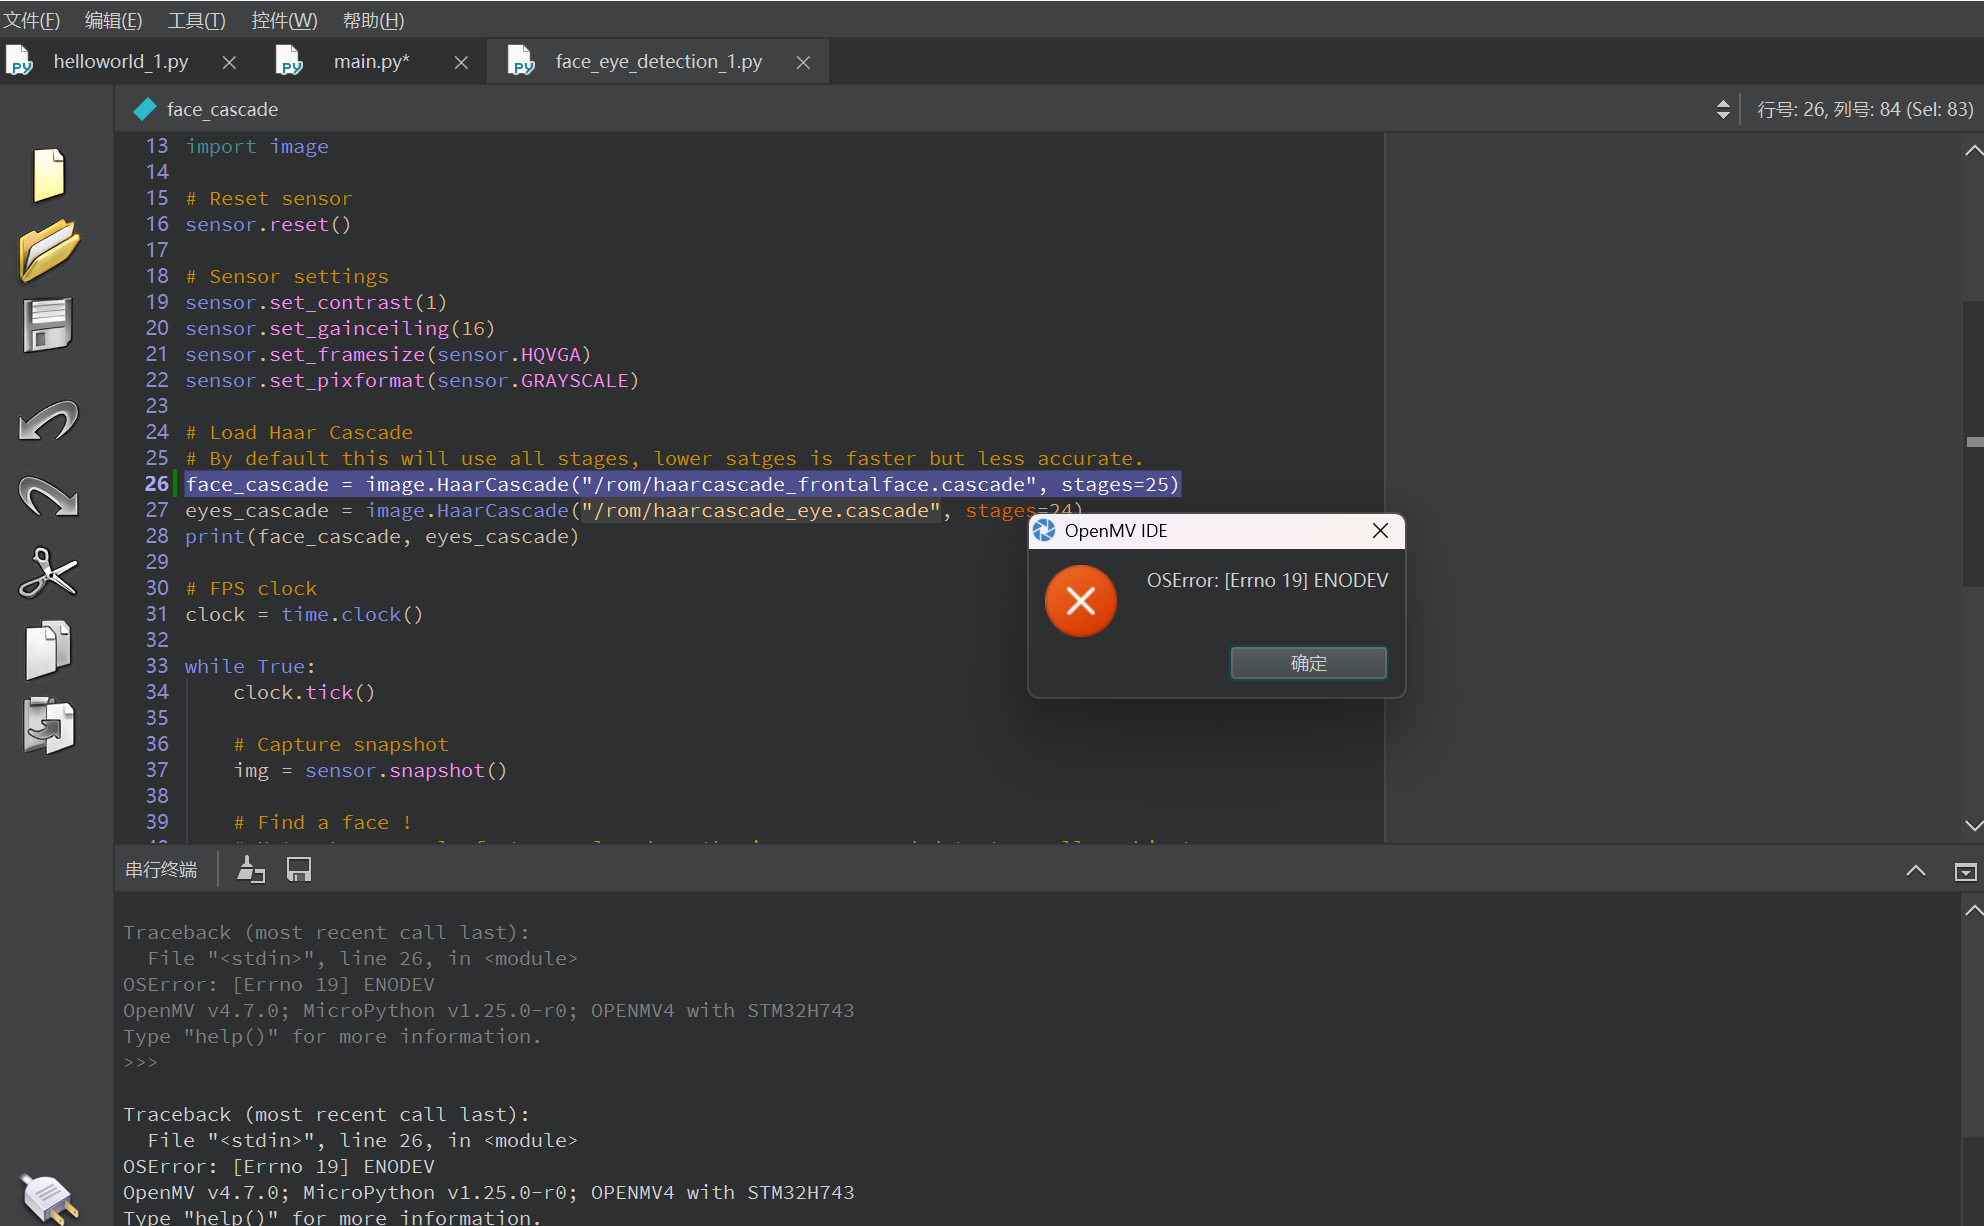Click the red error icon in dialog
The width and height of the screenshot is (1984, 1226).
pyautogui.click(x=1080, y=601)
